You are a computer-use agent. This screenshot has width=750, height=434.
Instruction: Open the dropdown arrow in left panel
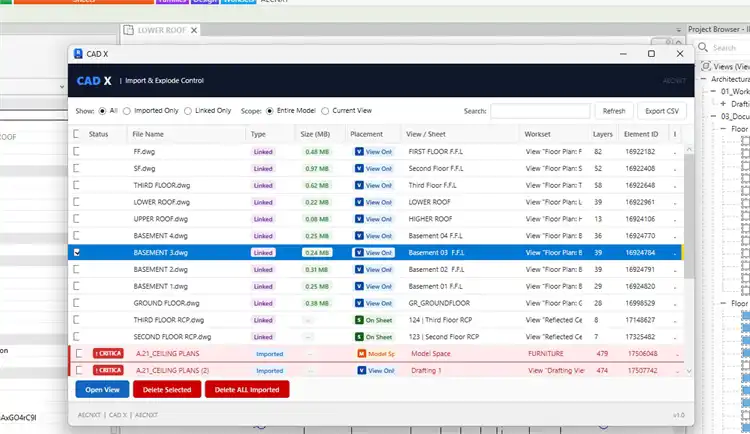pos(62,87)
